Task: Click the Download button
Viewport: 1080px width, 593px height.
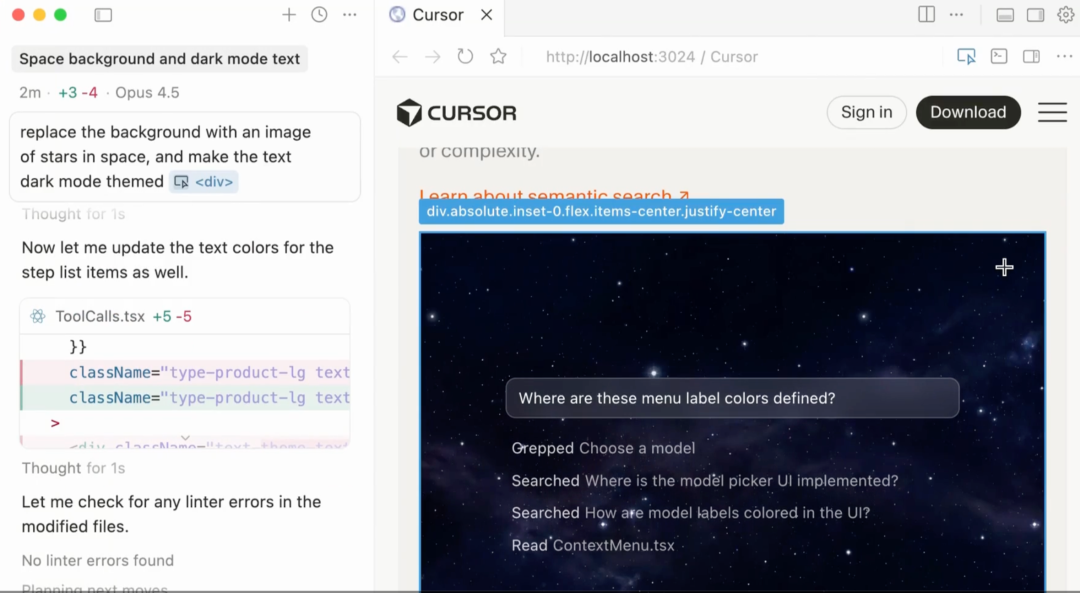Action: coord(968,112)
